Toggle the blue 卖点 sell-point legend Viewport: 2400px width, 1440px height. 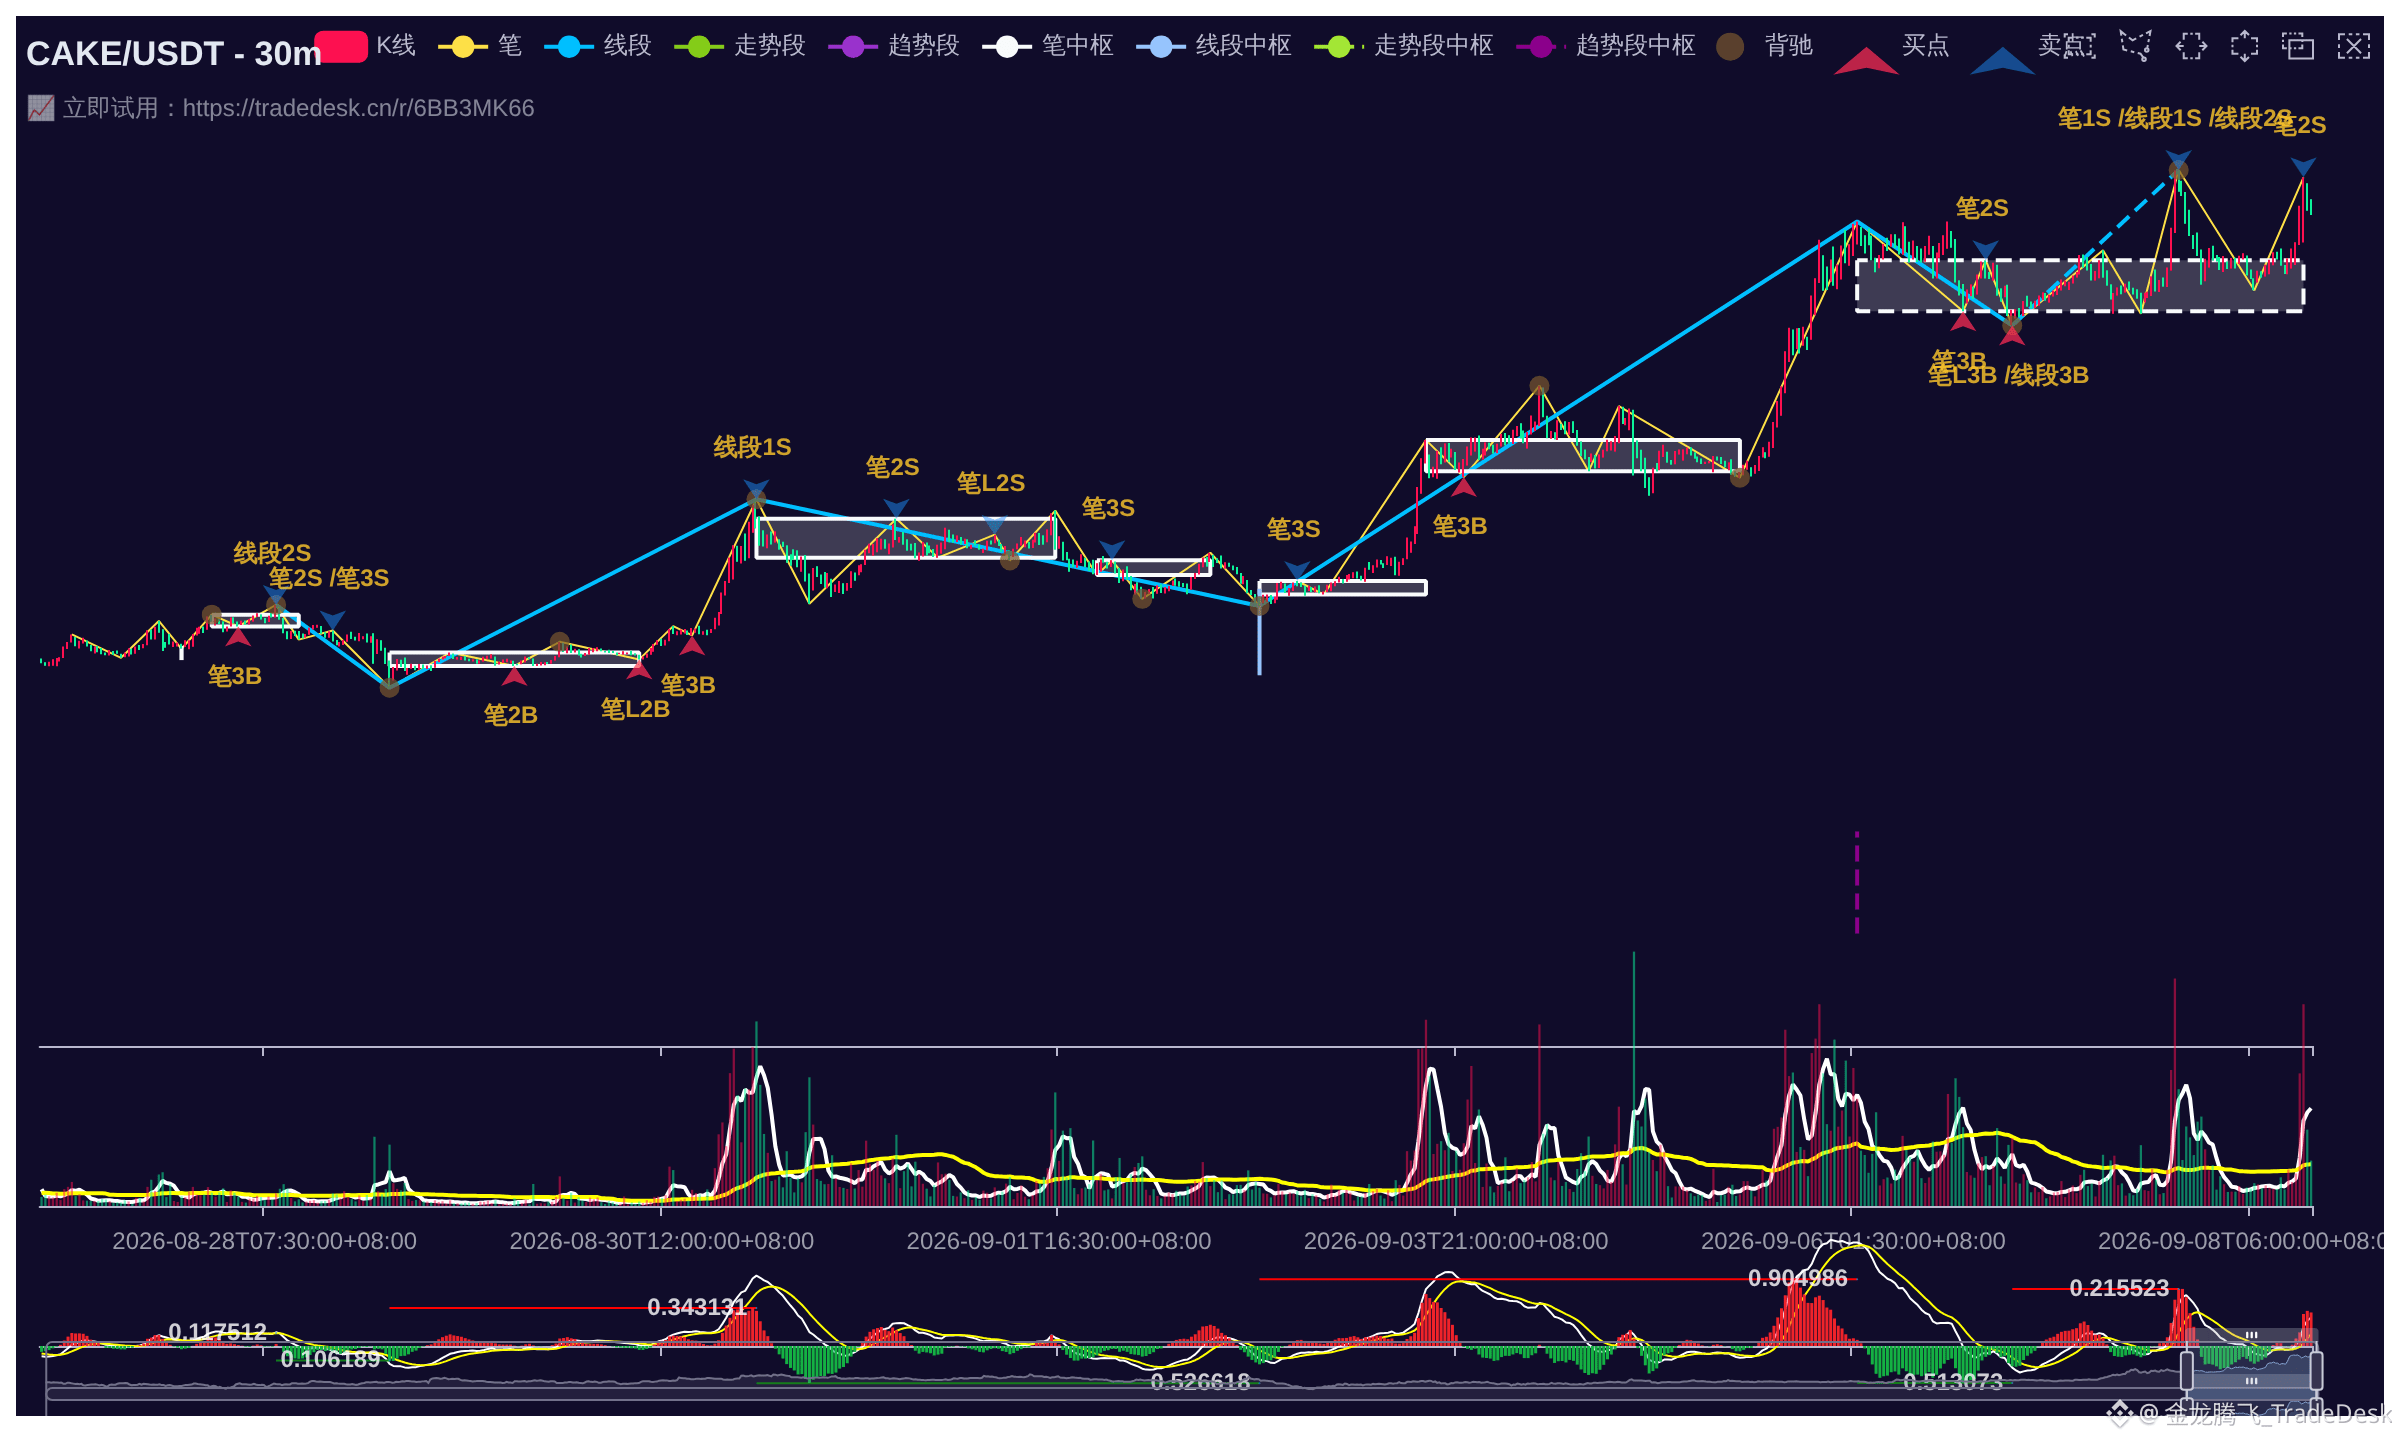(2019, 50)
